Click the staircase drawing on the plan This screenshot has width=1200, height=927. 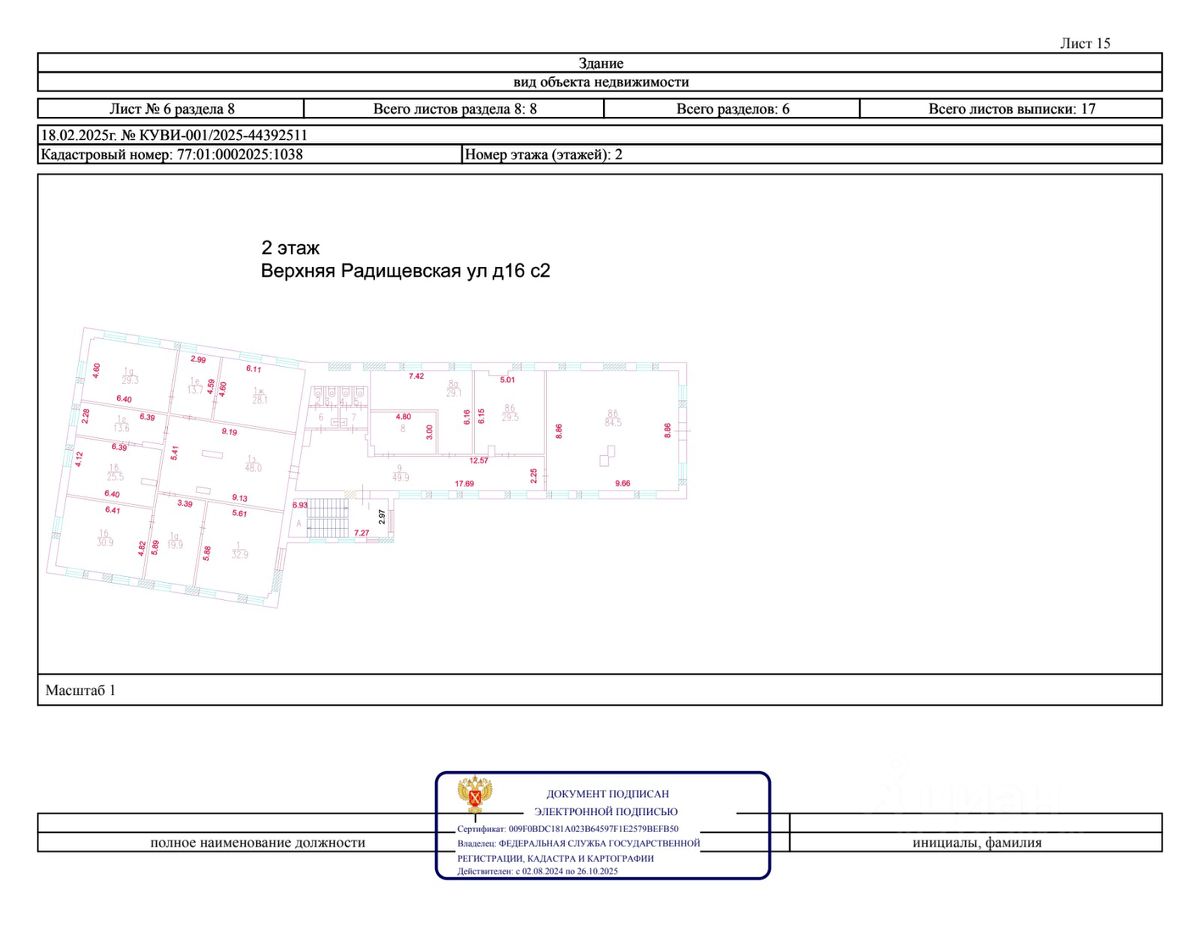327,518
